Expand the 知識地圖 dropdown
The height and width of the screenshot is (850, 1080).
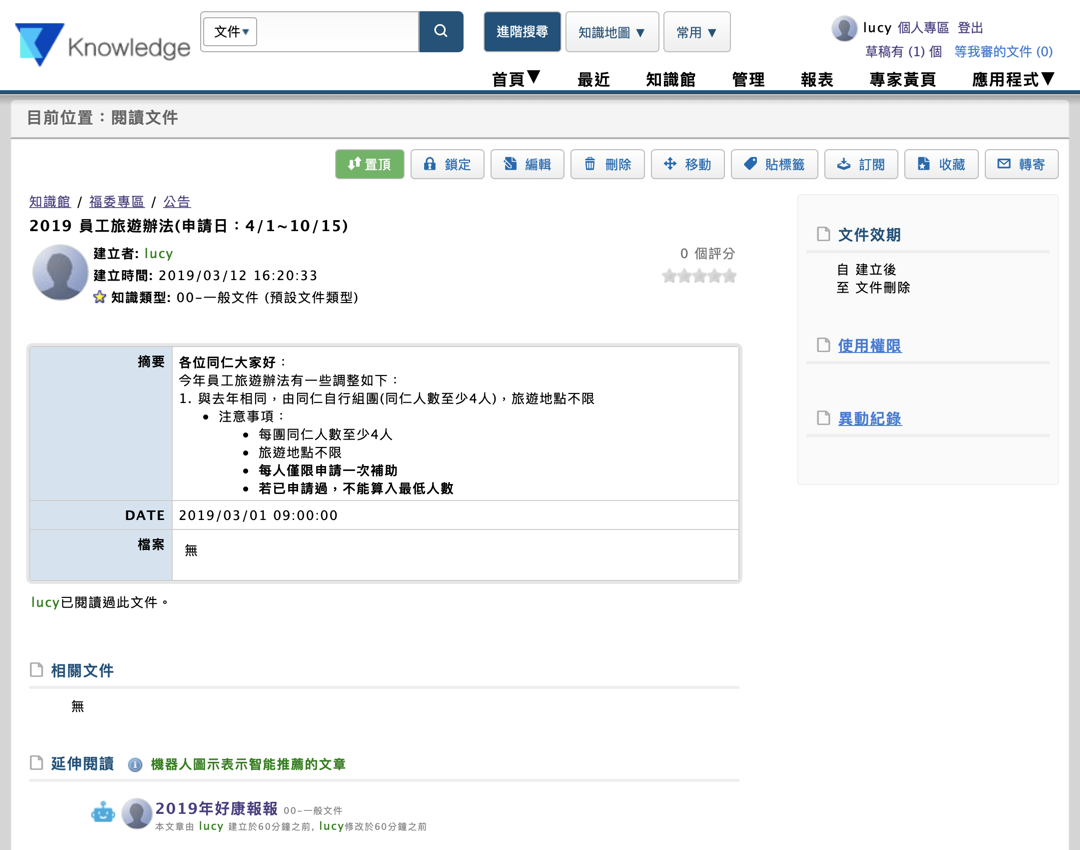pos(612,32)
